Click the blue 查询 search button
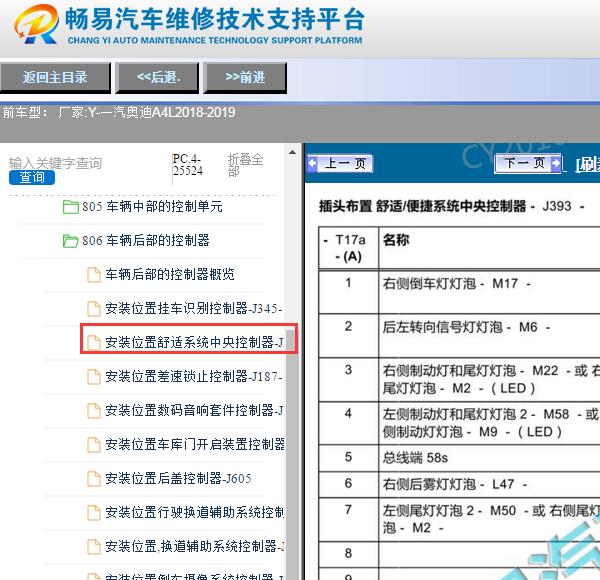Image resolution: width=600 pixels, height=580 pixels. click(x=32, y=178)
